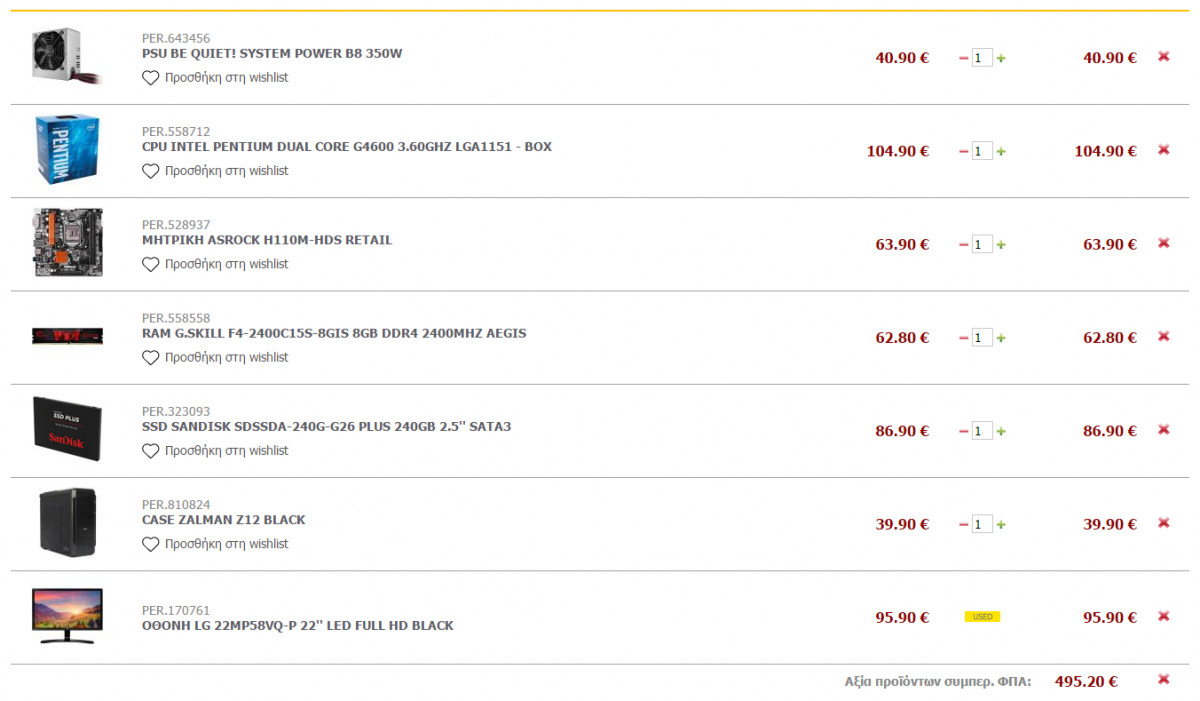The image size is (1200, 701).
Task: Click the Intel Pentium box thumbnail
Action: pyautogui.click(x=67, y=149)
